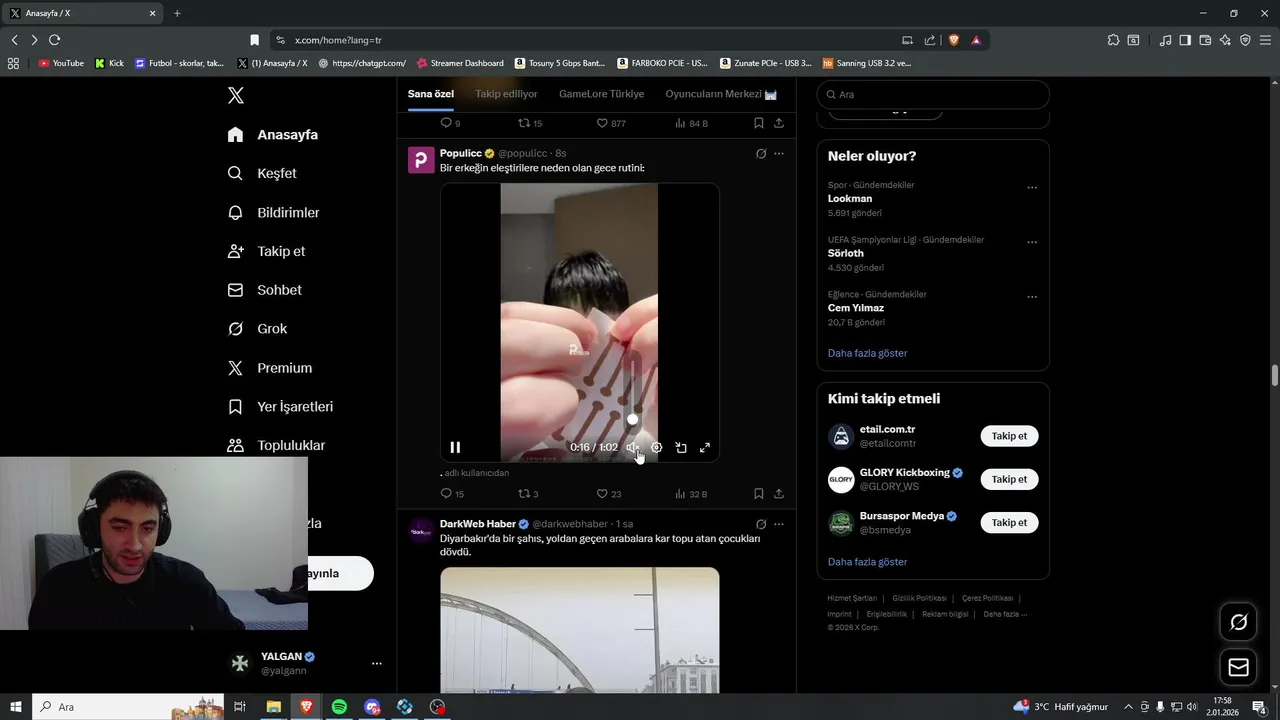Follow etail.com.tr with Takip et
The image size is (1280, 720).
tap(1009, 436)
